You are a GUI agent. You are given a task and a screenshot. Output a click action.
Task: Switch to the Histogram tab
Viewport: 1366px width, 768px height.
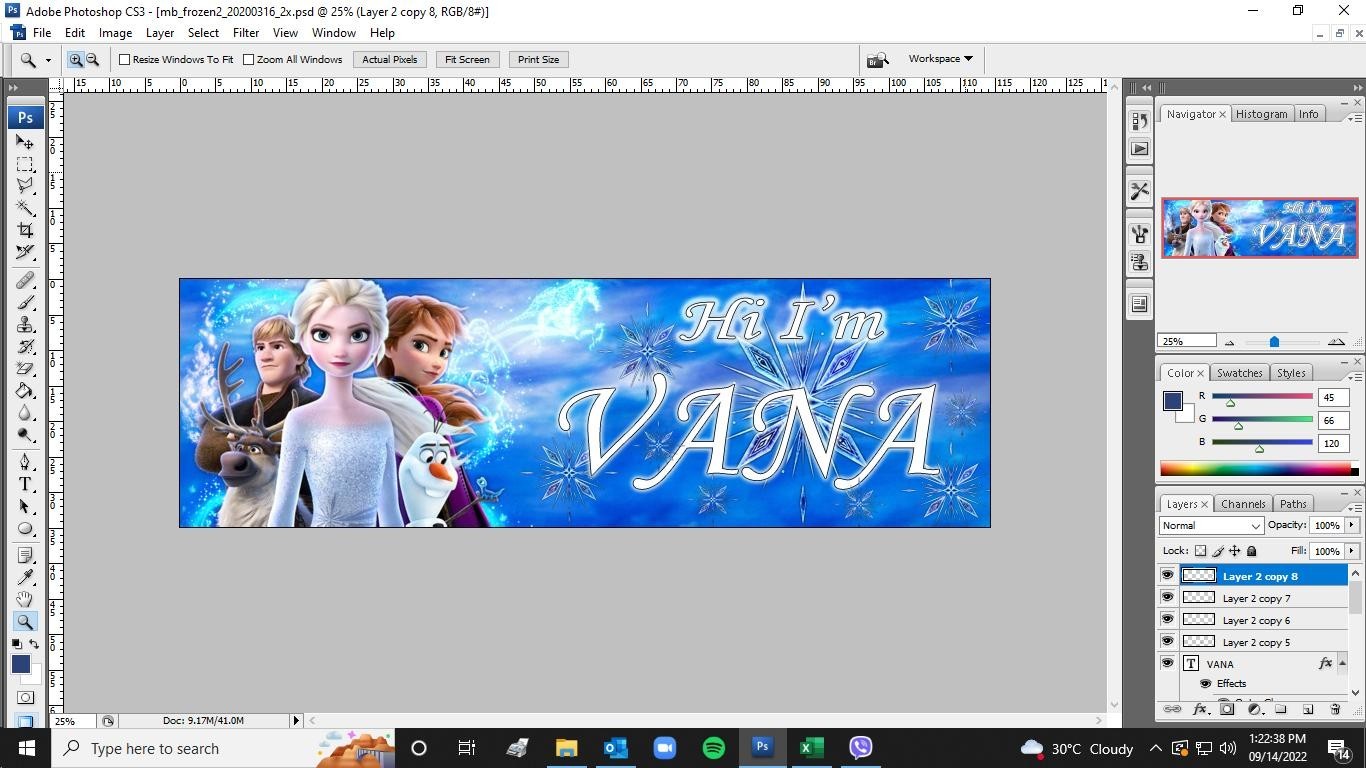pos(1262,114)
